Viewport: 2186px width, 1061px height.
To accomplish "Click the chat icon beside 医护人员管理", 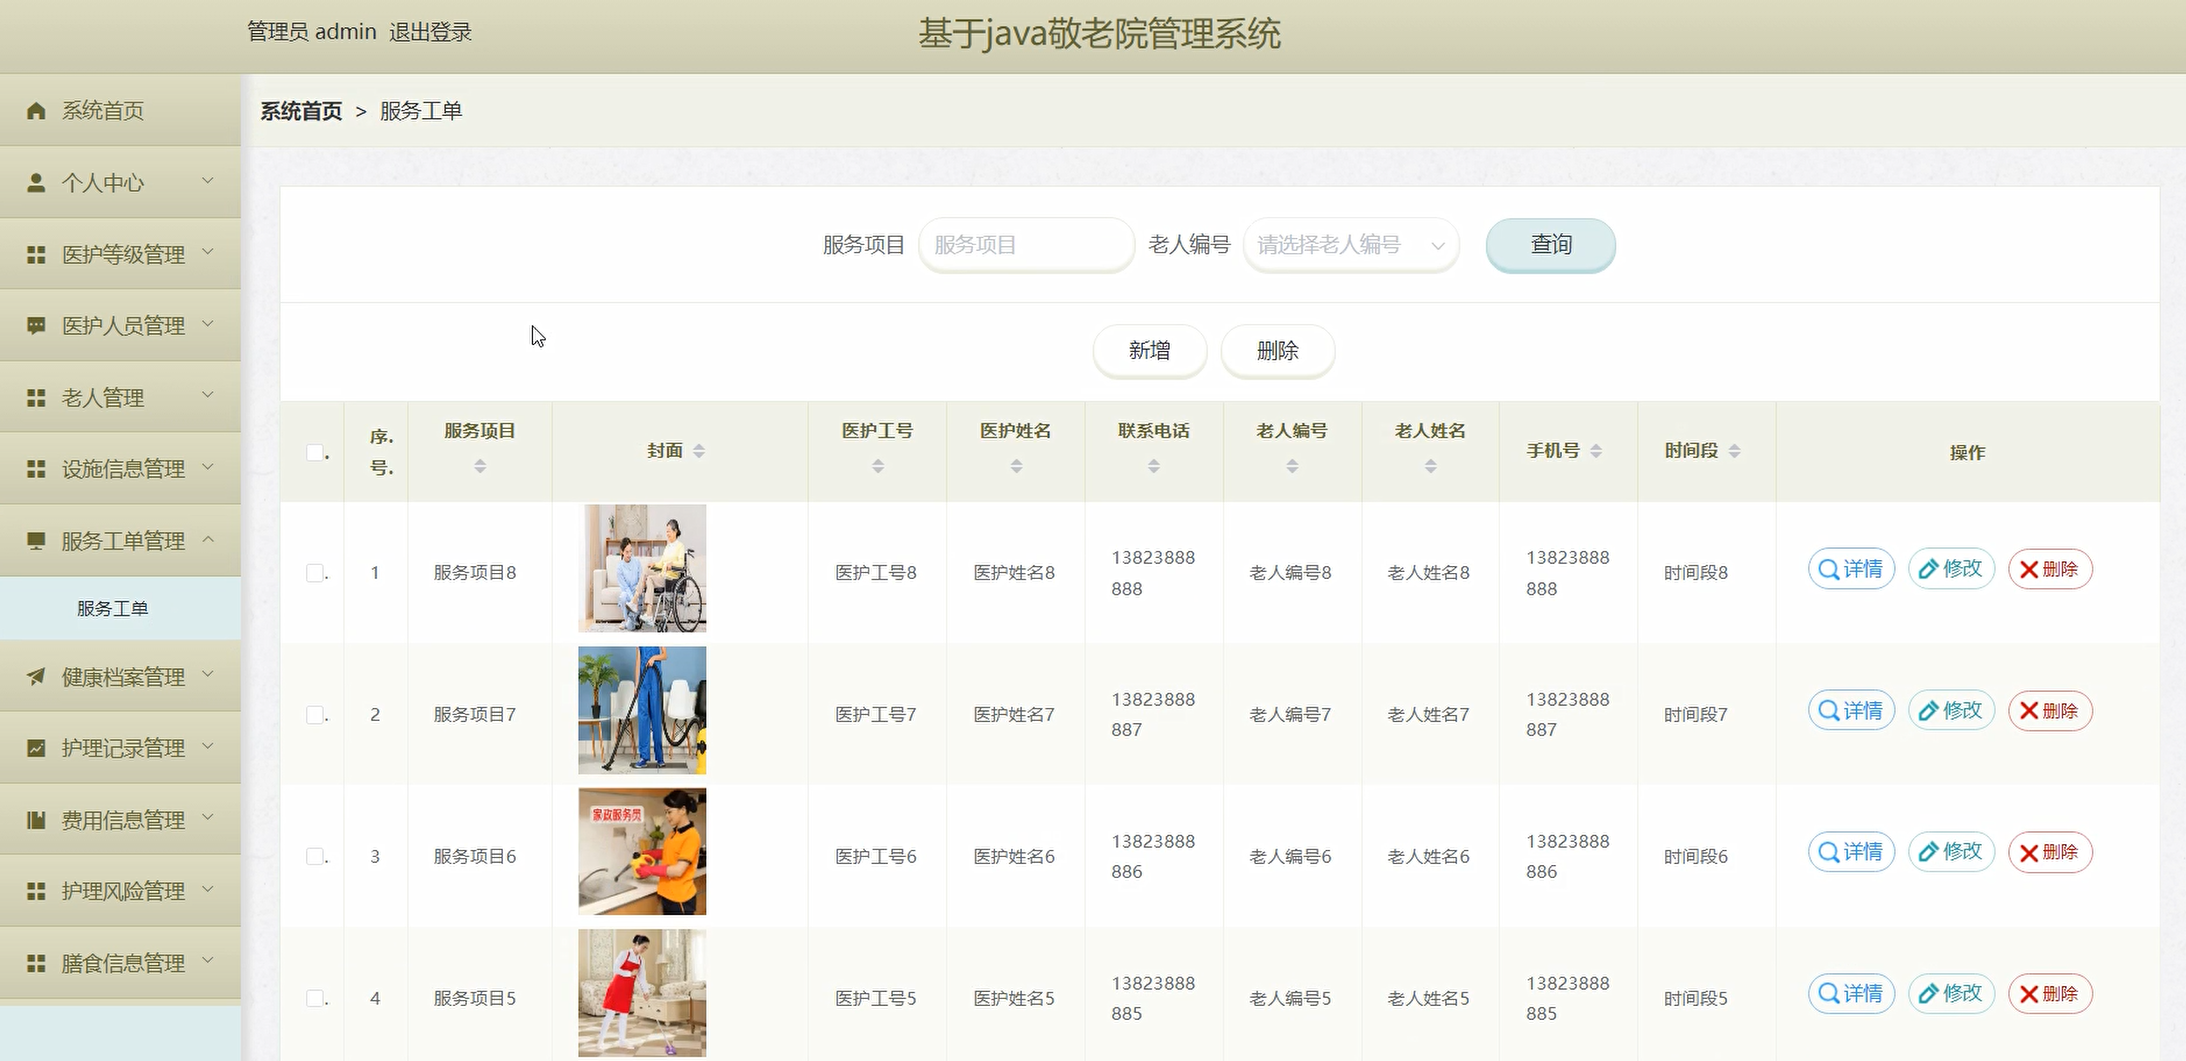I will (36, 326).
